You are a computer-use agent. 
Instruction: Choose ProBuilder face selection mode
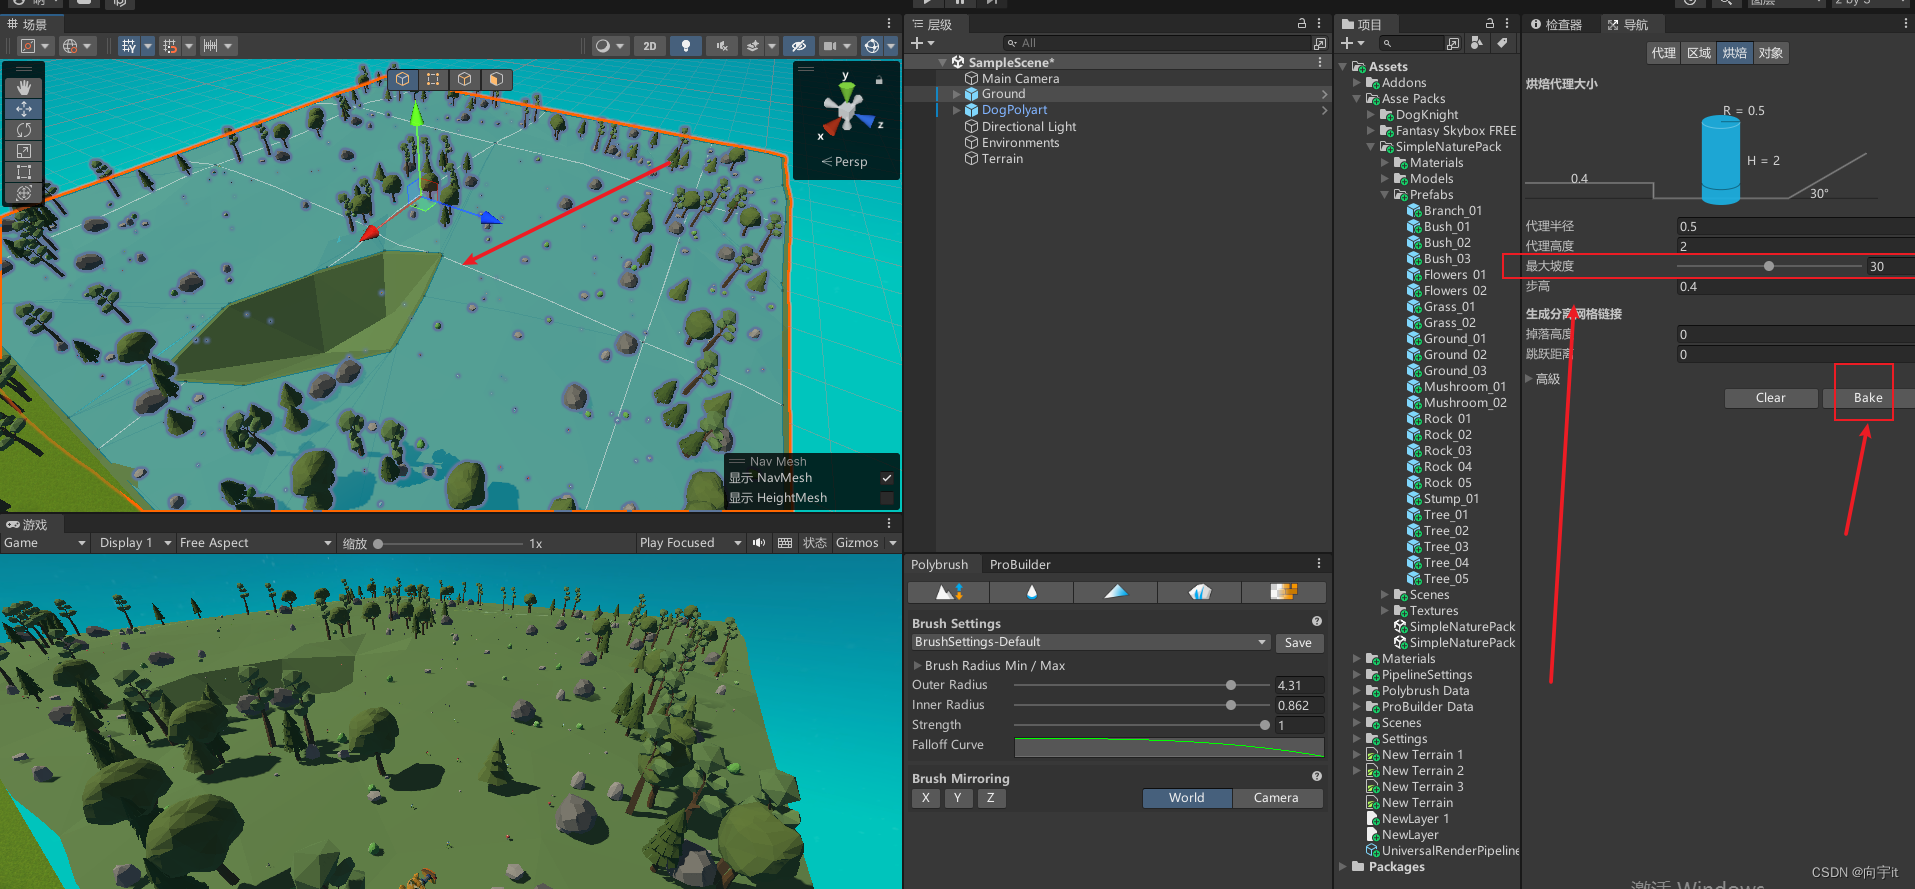click(496, 79)
